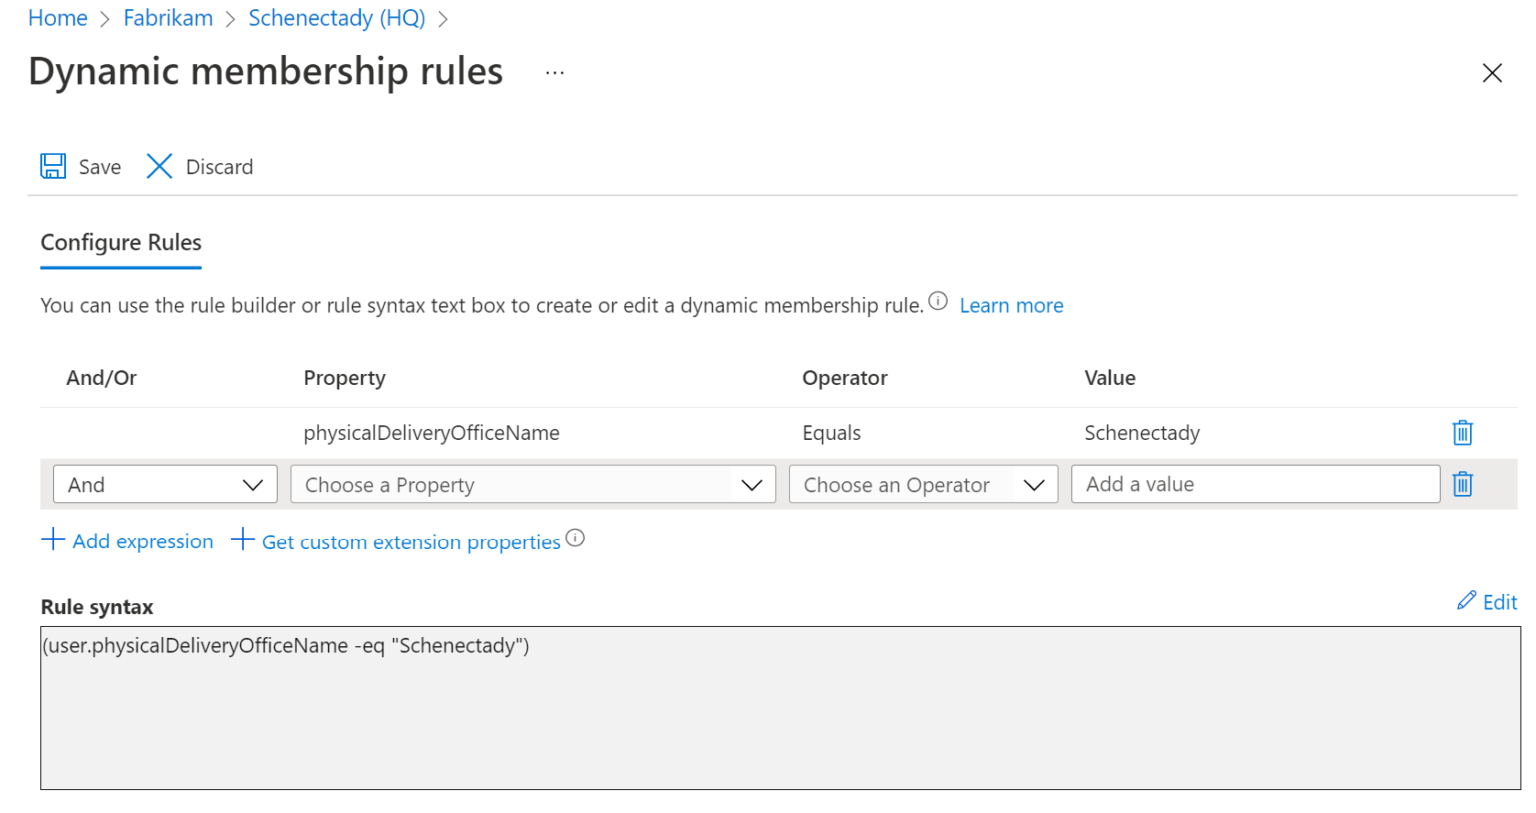Navigate to Home breadcrumb link
Image resolution: width=1536 pixels, height=813 pixels.
tap(58, 18)
